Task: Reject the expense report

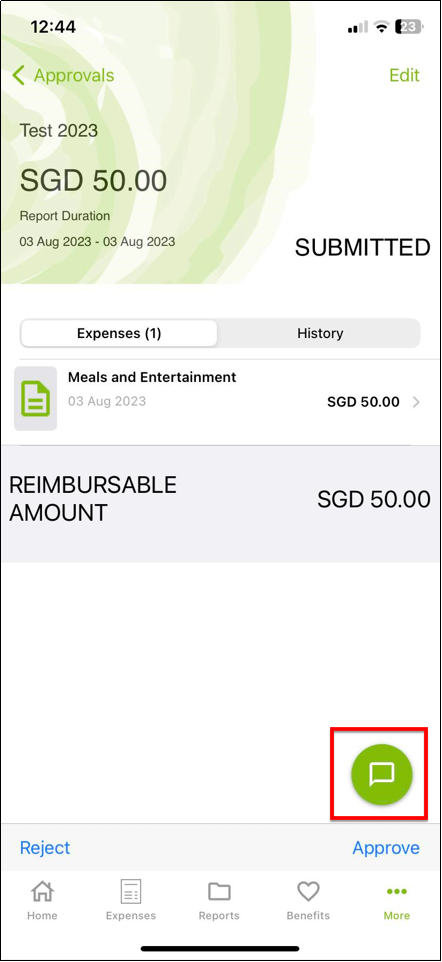Action: tap(45, 848)
